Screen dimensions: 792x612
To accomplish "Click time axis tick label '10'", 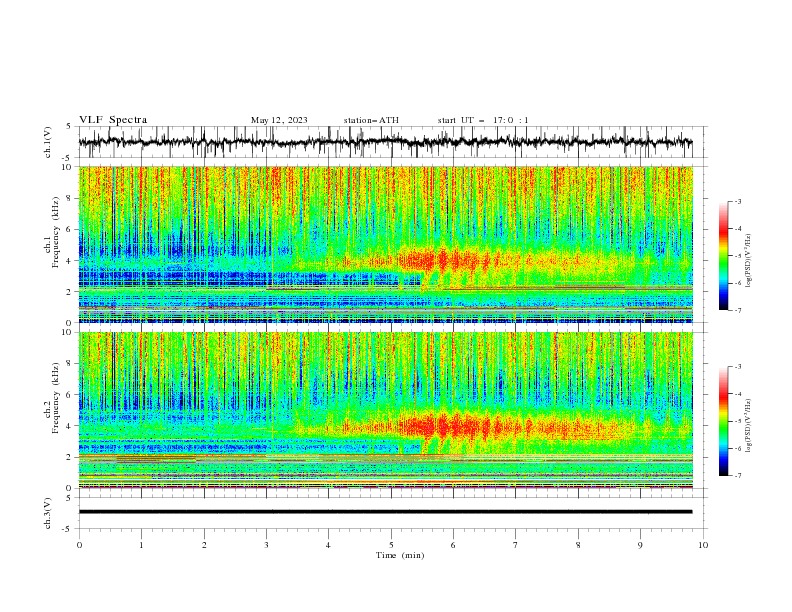I will click(703, 545).
